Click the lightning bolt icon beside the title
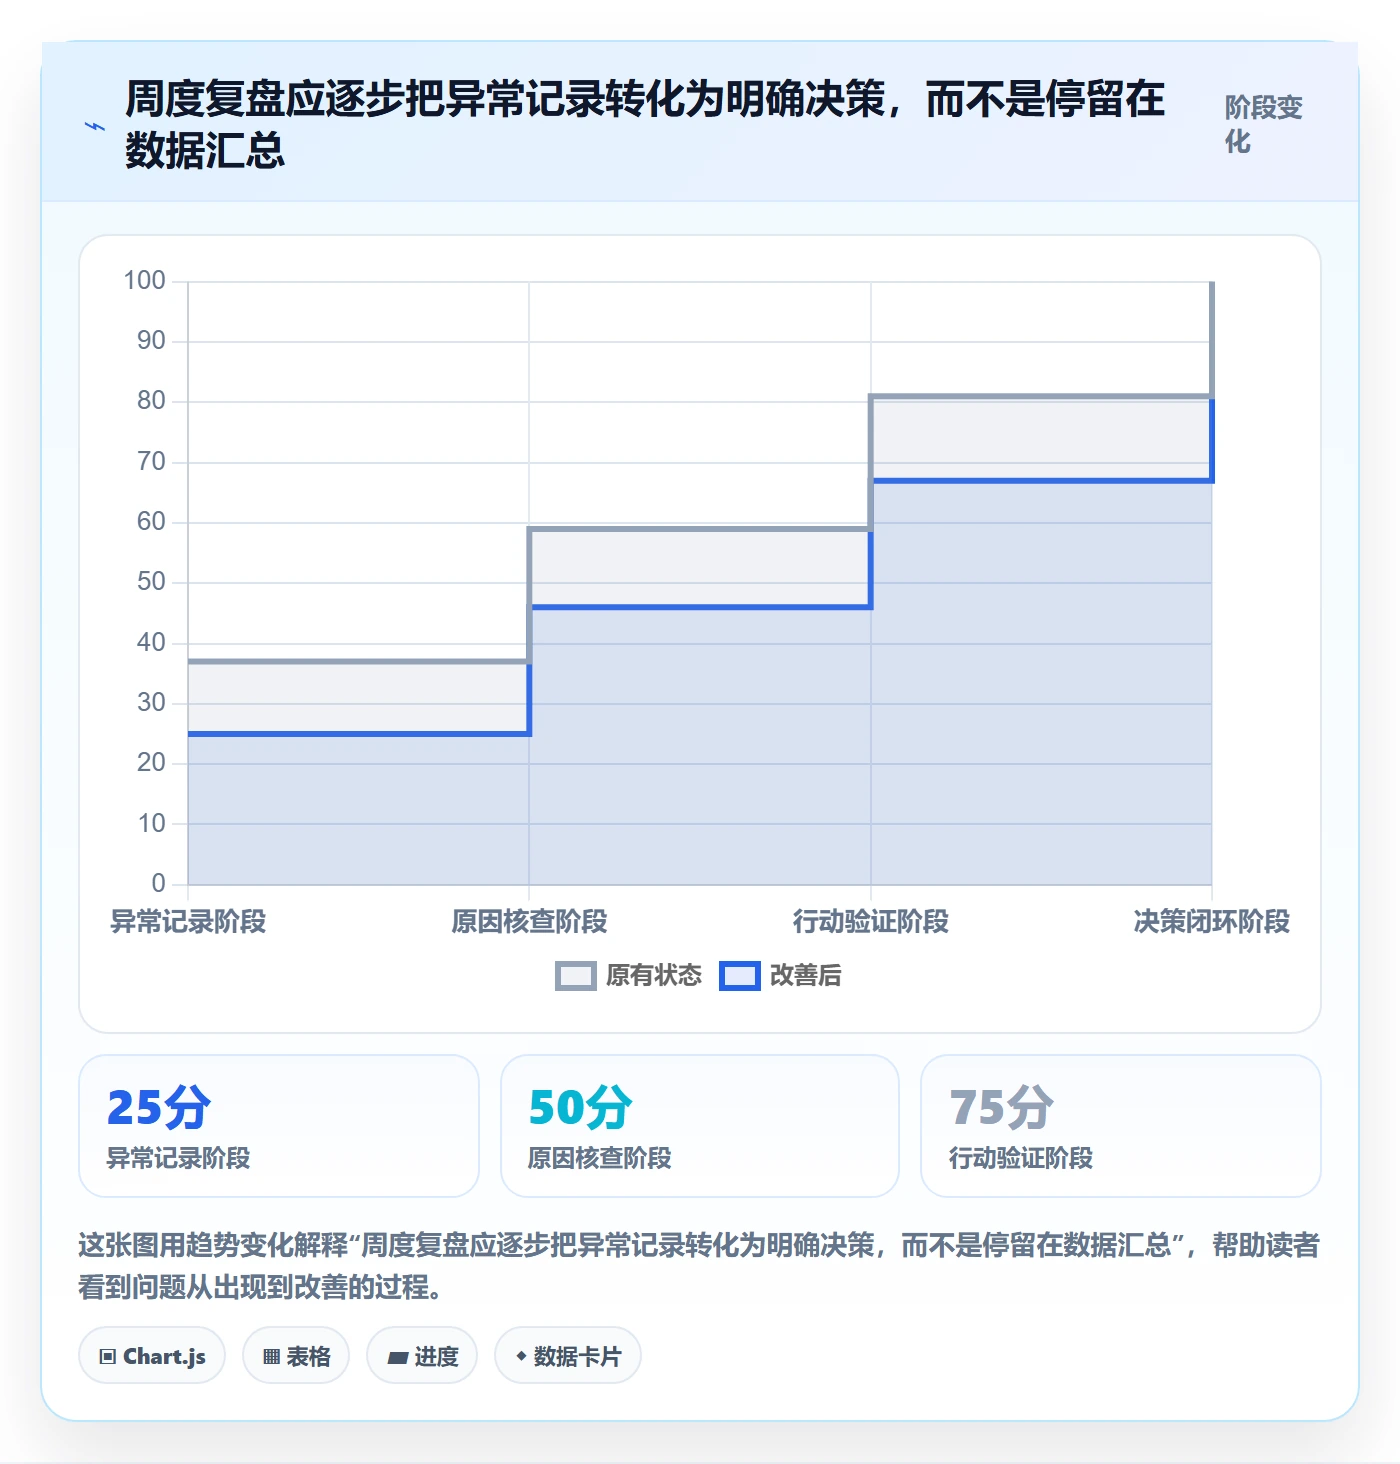1400x1464 pixels. (94, 126)
